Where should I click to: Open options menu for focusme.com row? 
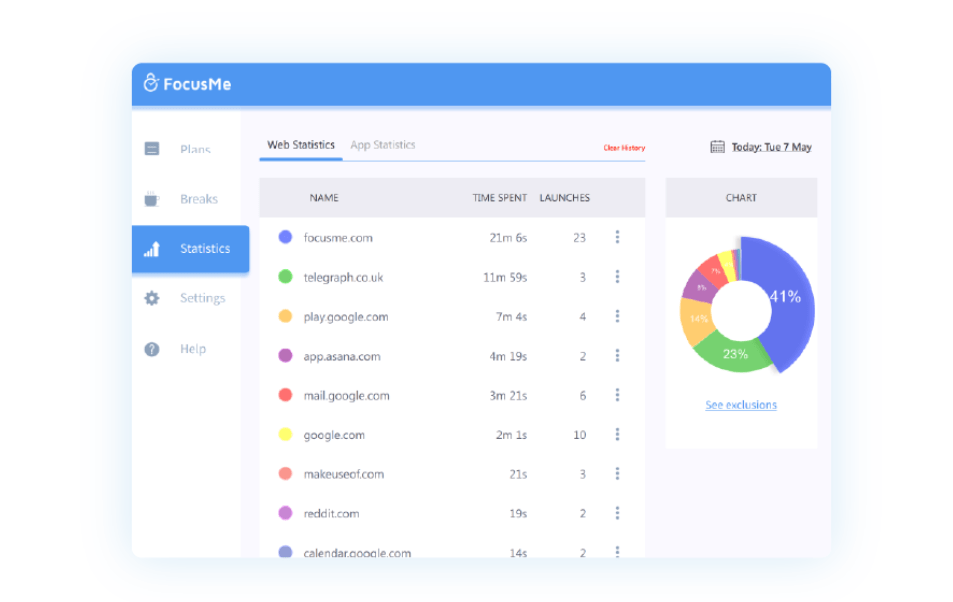617,237
